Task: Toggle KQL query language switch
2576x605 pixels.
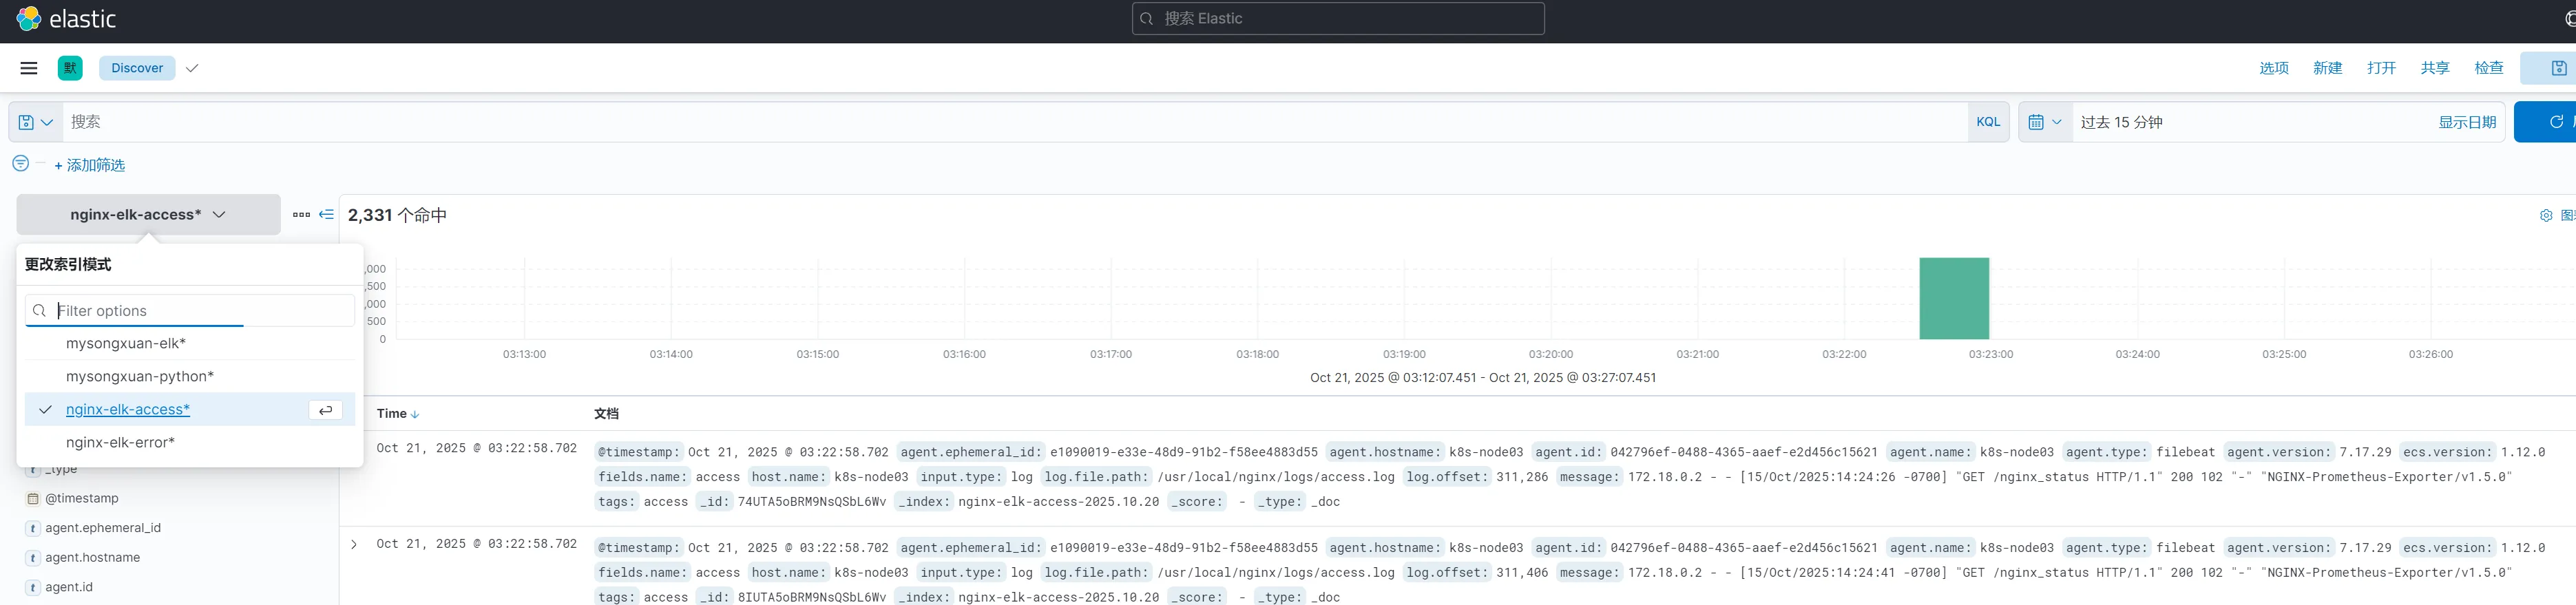Action: coord(1987,122)
